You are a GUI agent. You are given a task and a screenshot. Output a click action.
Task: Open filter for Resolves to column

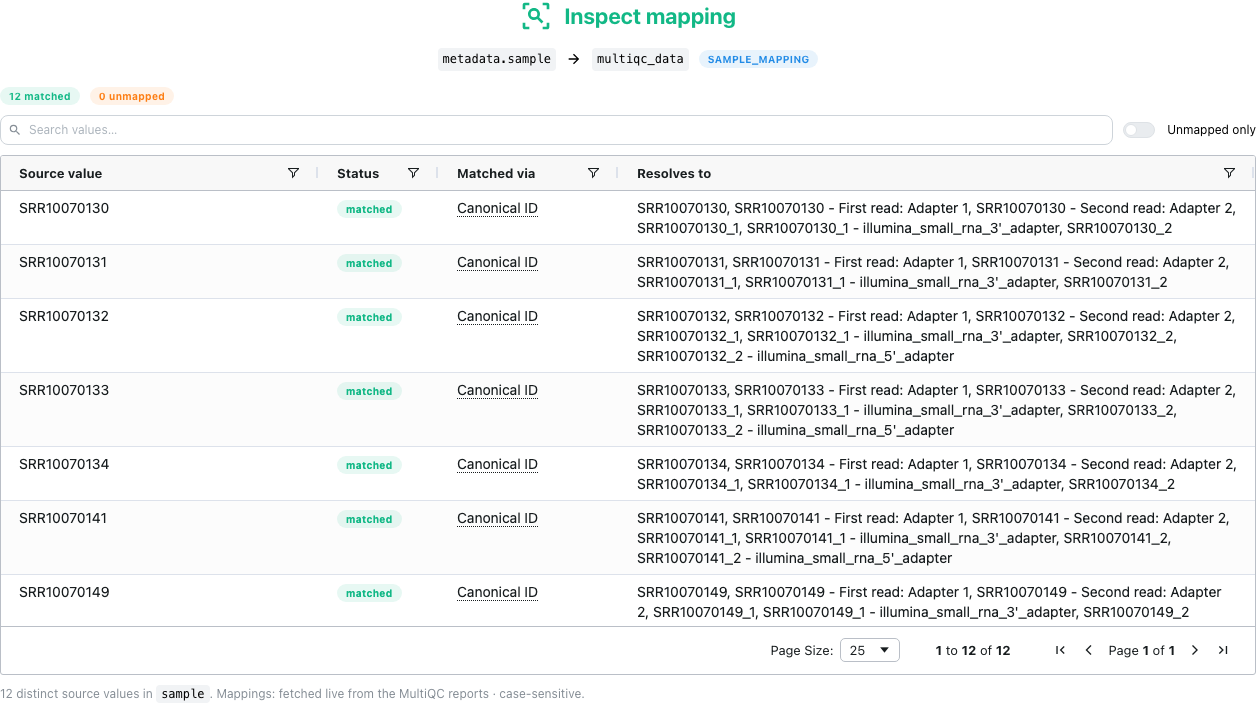1229,173
